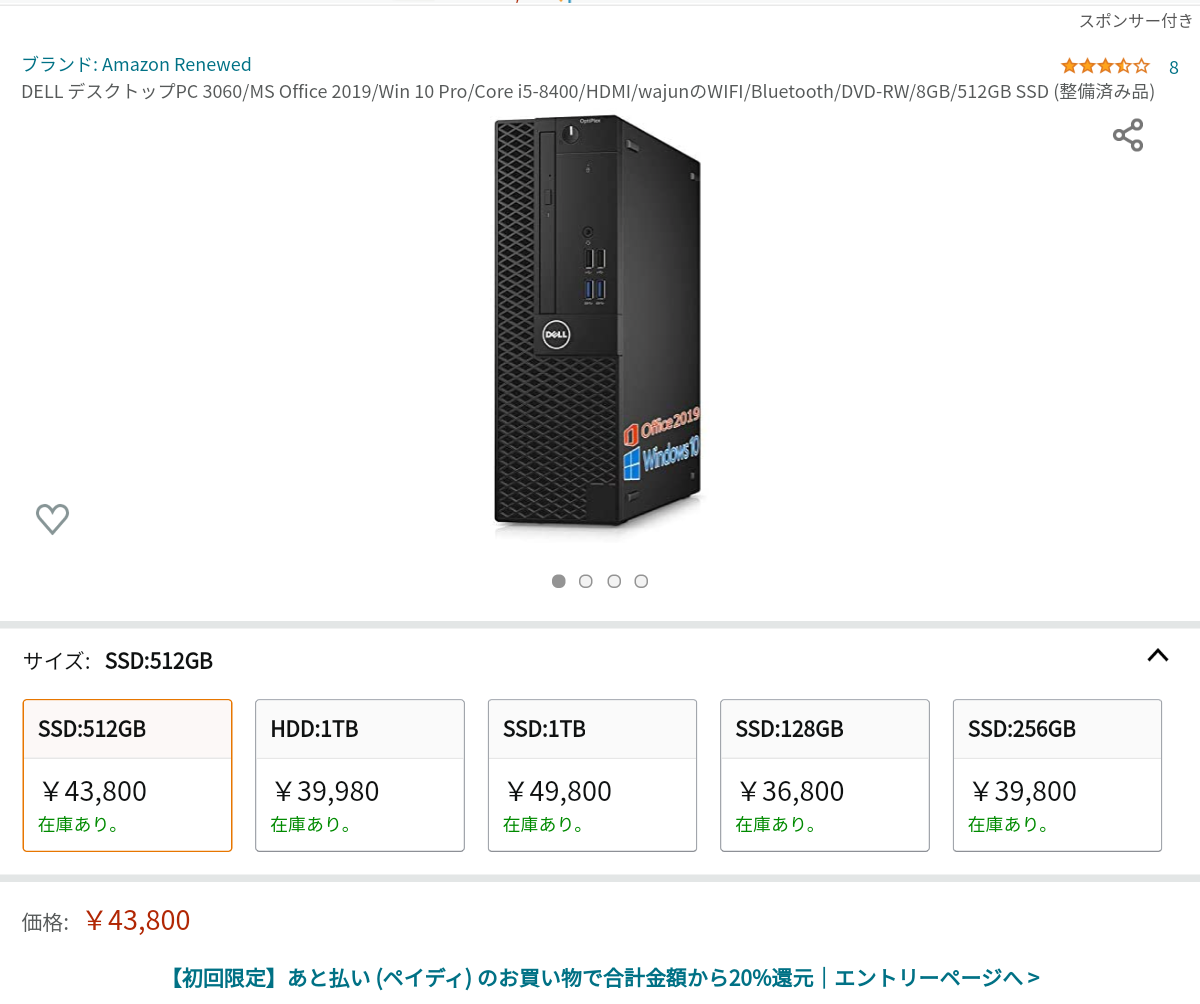Image resolution: width=1200 pixels, height=1004 pixels.
Task: Pick the SSD:128GB size option
Action: click(x=824, y=775)
